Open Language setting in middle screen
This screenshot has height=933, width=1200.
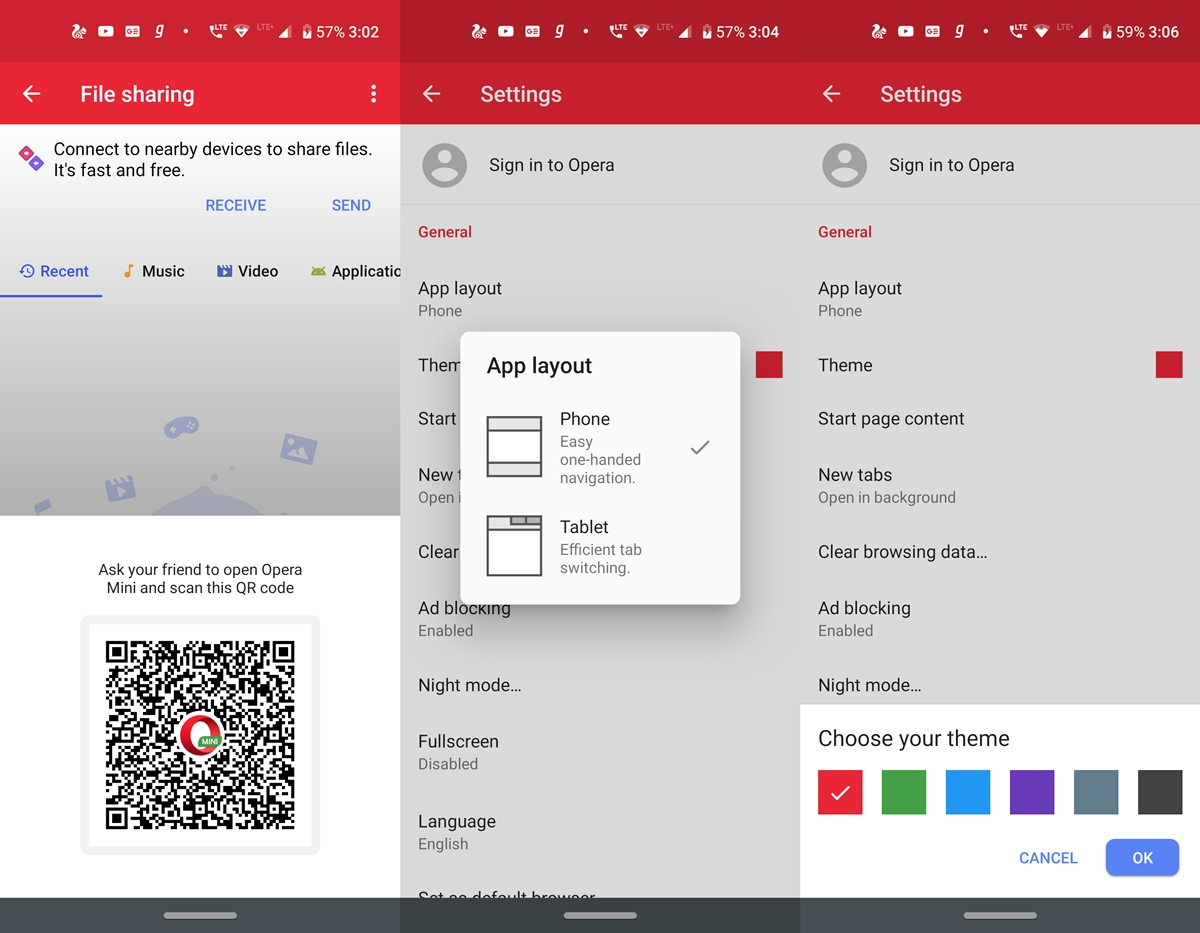point(600,832)
